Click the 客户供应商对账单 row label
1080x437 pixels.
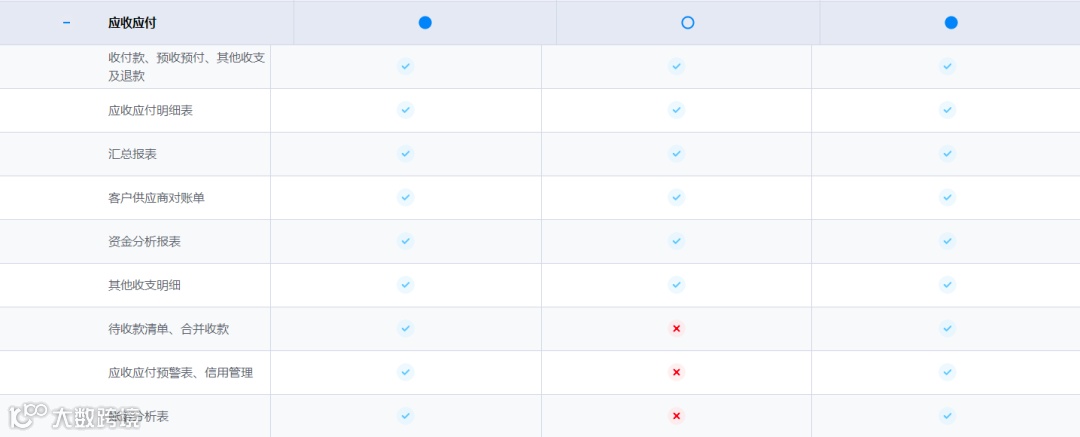[x=156, y=198]
